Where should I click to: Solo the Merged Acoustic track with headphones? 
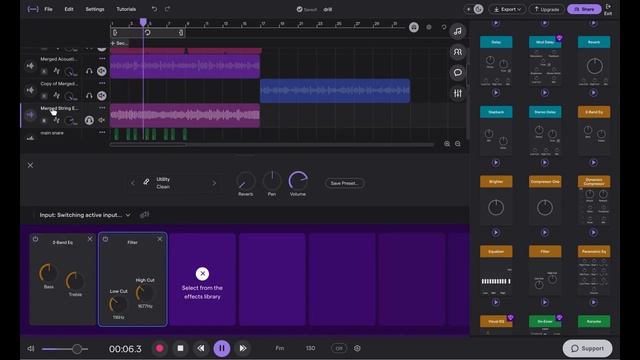89,71
